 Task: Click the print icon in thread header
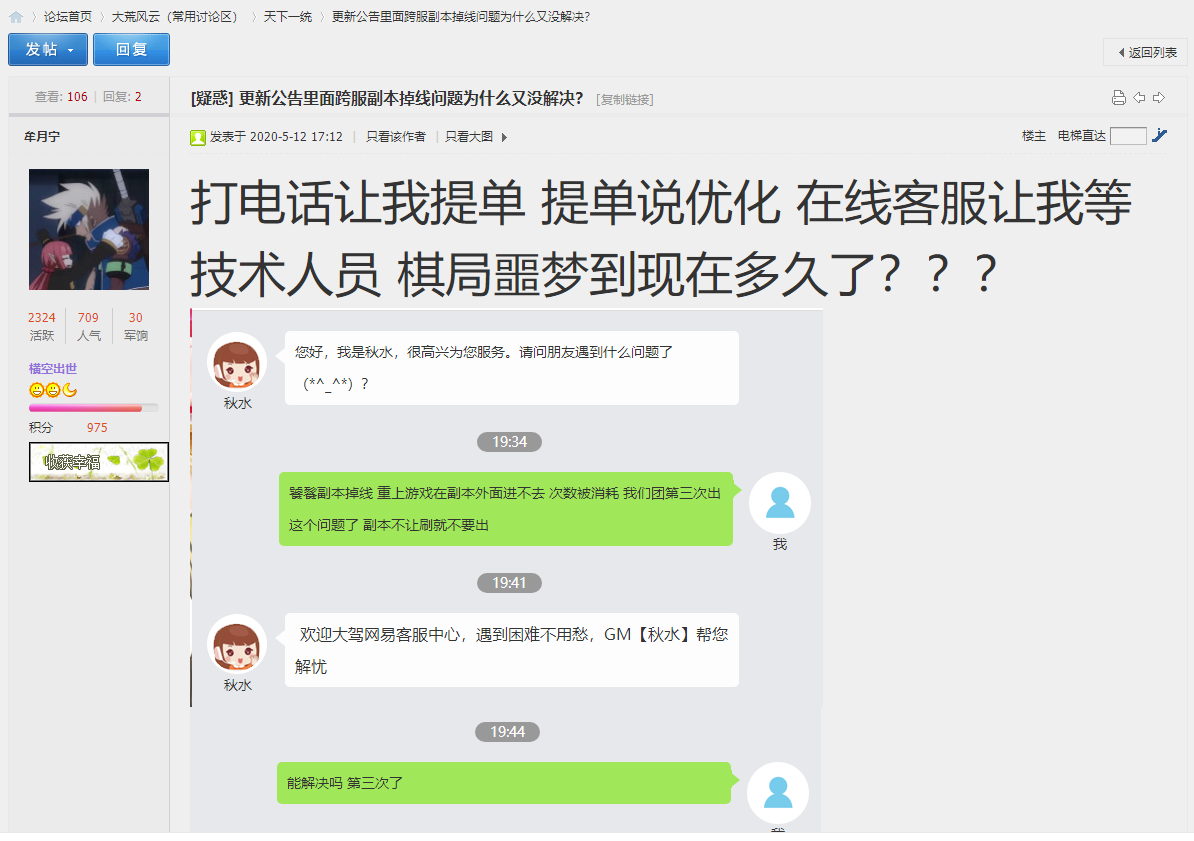pyautogui.click(x=1119, y=98)
